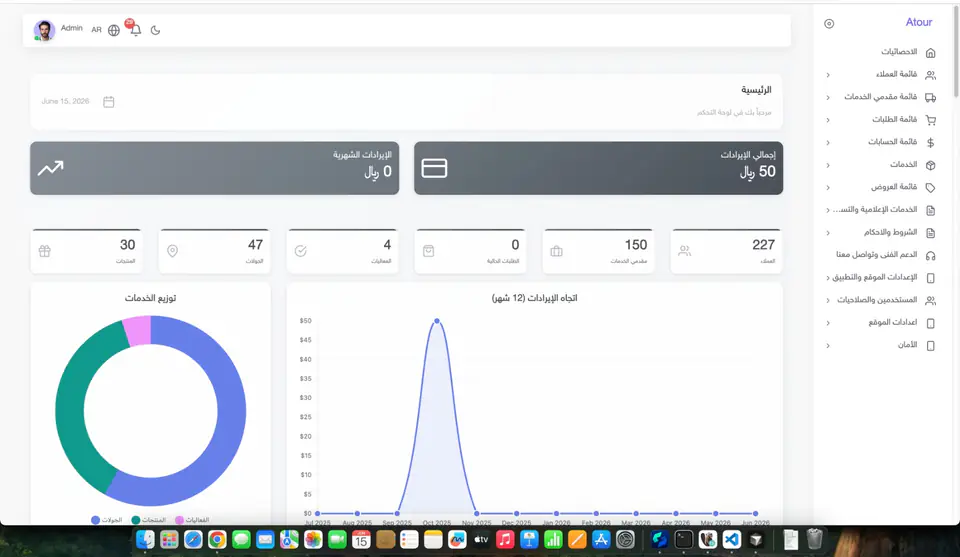Toggle sidebar pin circle next to Atour

pyautogui.click(x=829, y=24)
